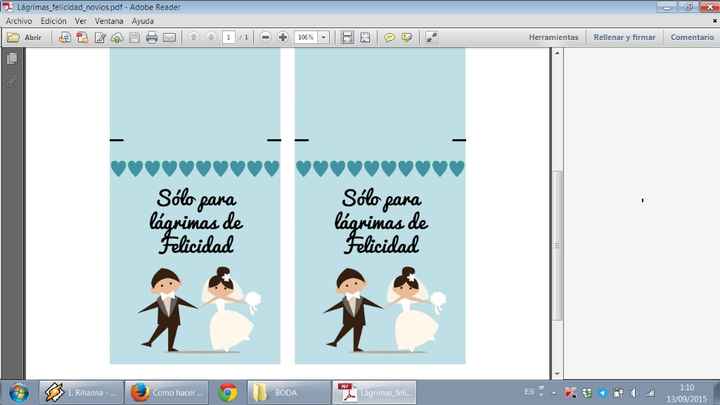Image resolution: width=720 pixels, height=405 pixels.
Task: Close the document with the small X
Action: tap(715, 21)
